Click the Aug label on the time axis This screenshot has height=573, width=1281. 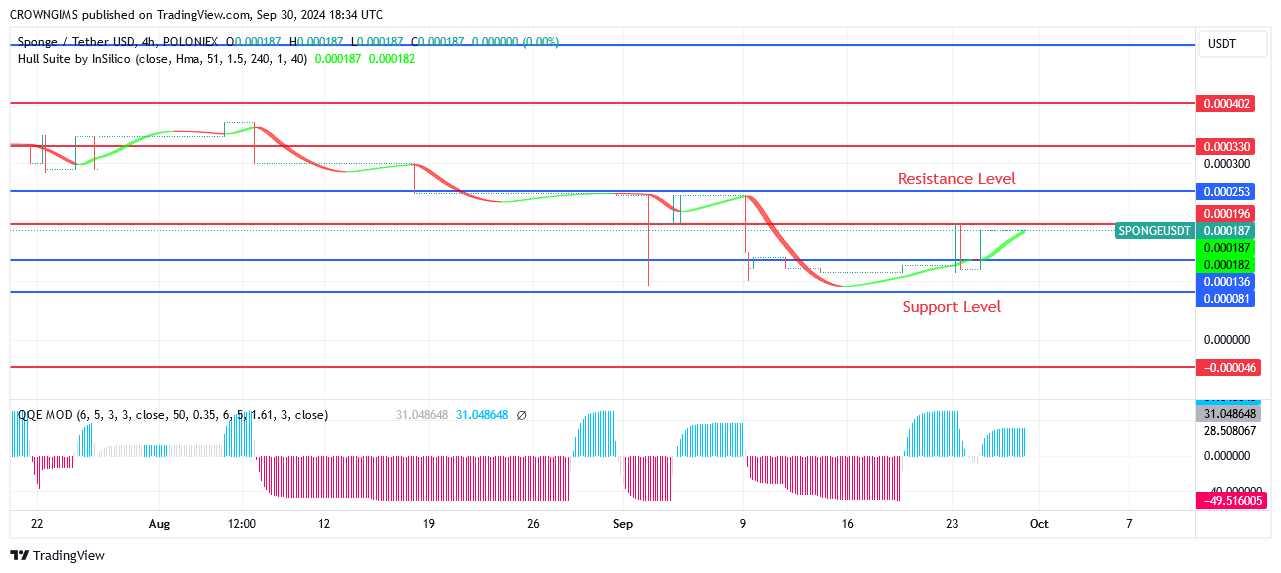click(x=159, y=523)
